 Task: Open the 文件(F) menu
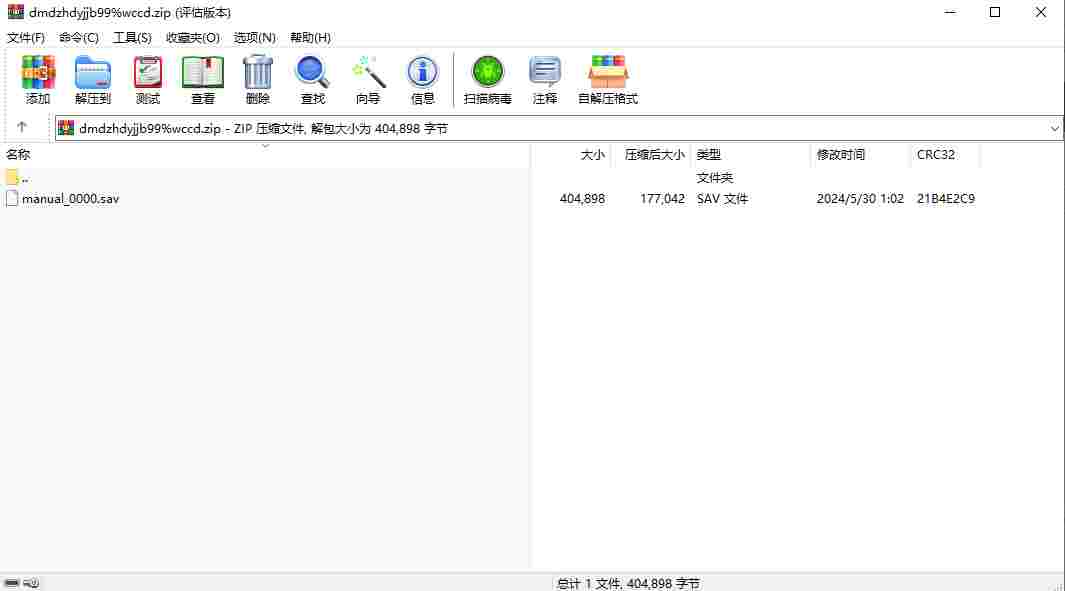(x=26, y=37)
